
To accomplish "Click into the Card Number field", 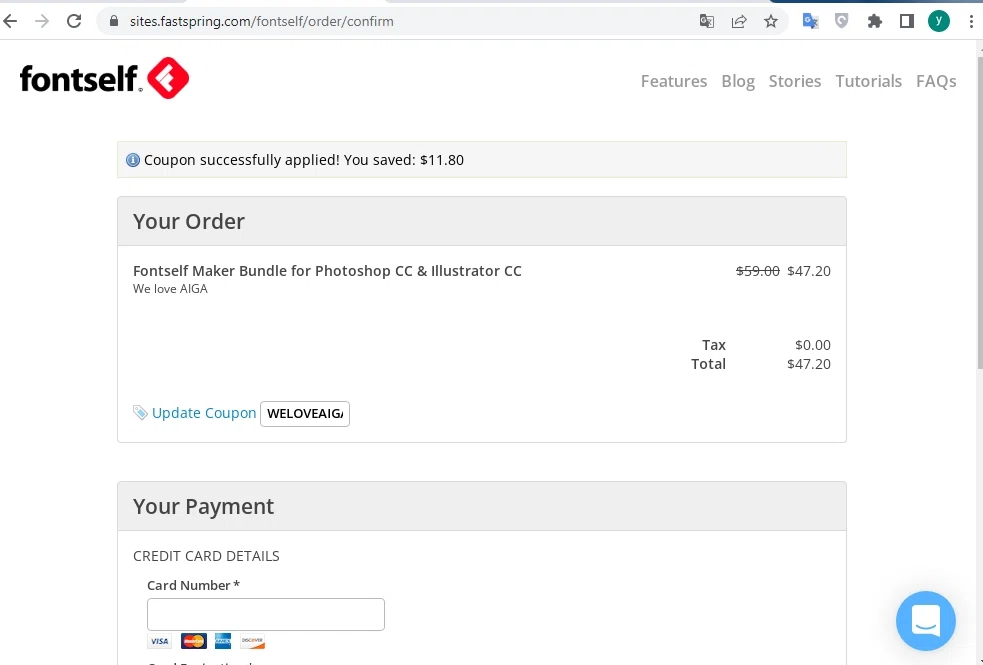I will click(x=266, y=614).
